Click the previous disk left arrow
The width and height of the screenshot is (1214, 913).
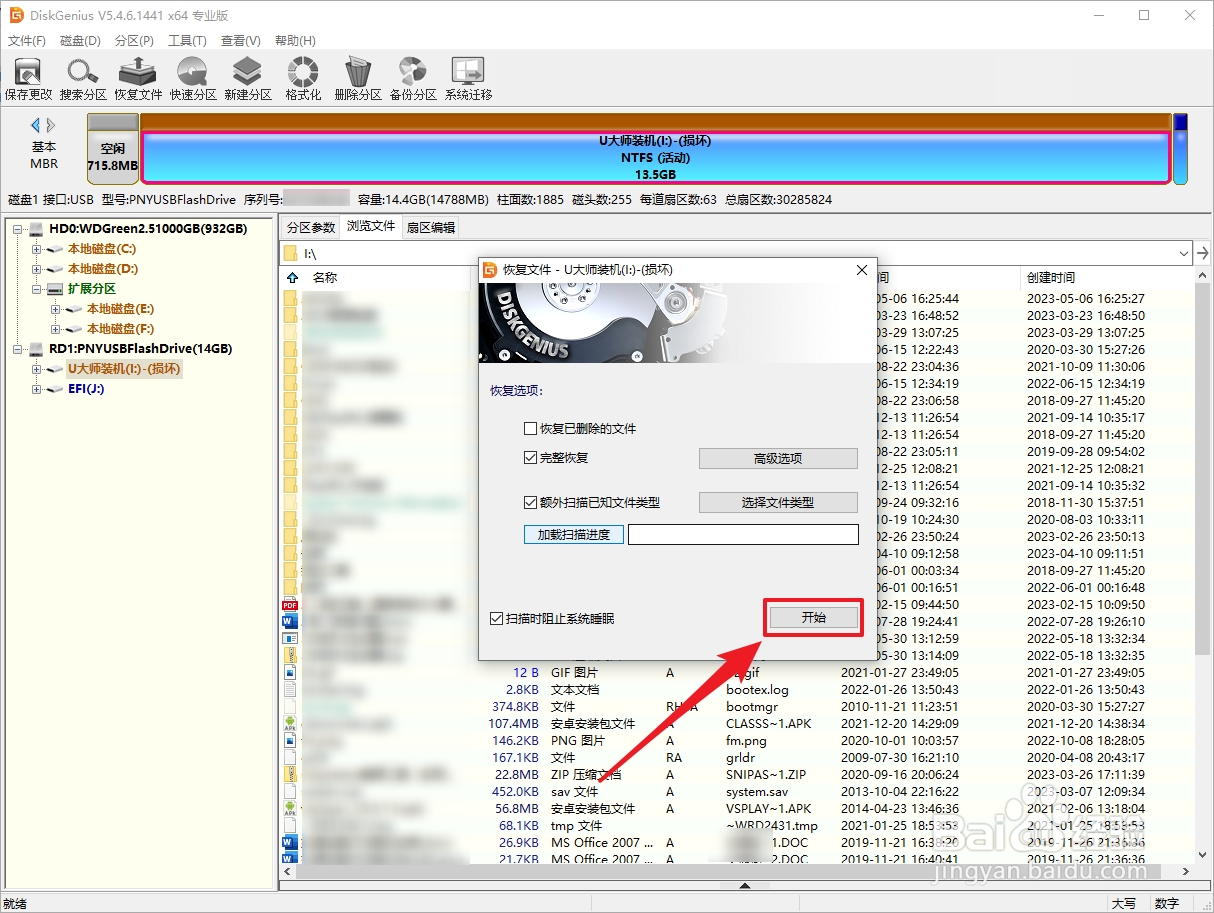click(35, 125)
